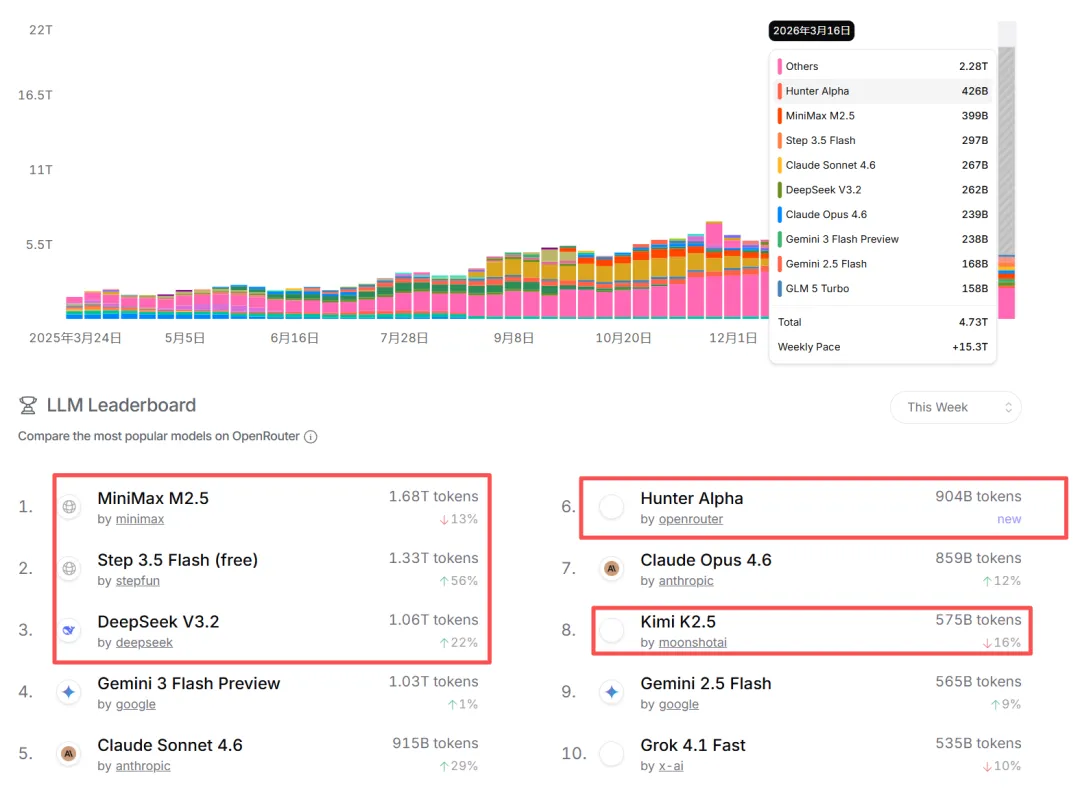Open the Gemini 2.5 Flash leaderboard title
Viewport: 1080px width, 790px height.
coord(706,683)
